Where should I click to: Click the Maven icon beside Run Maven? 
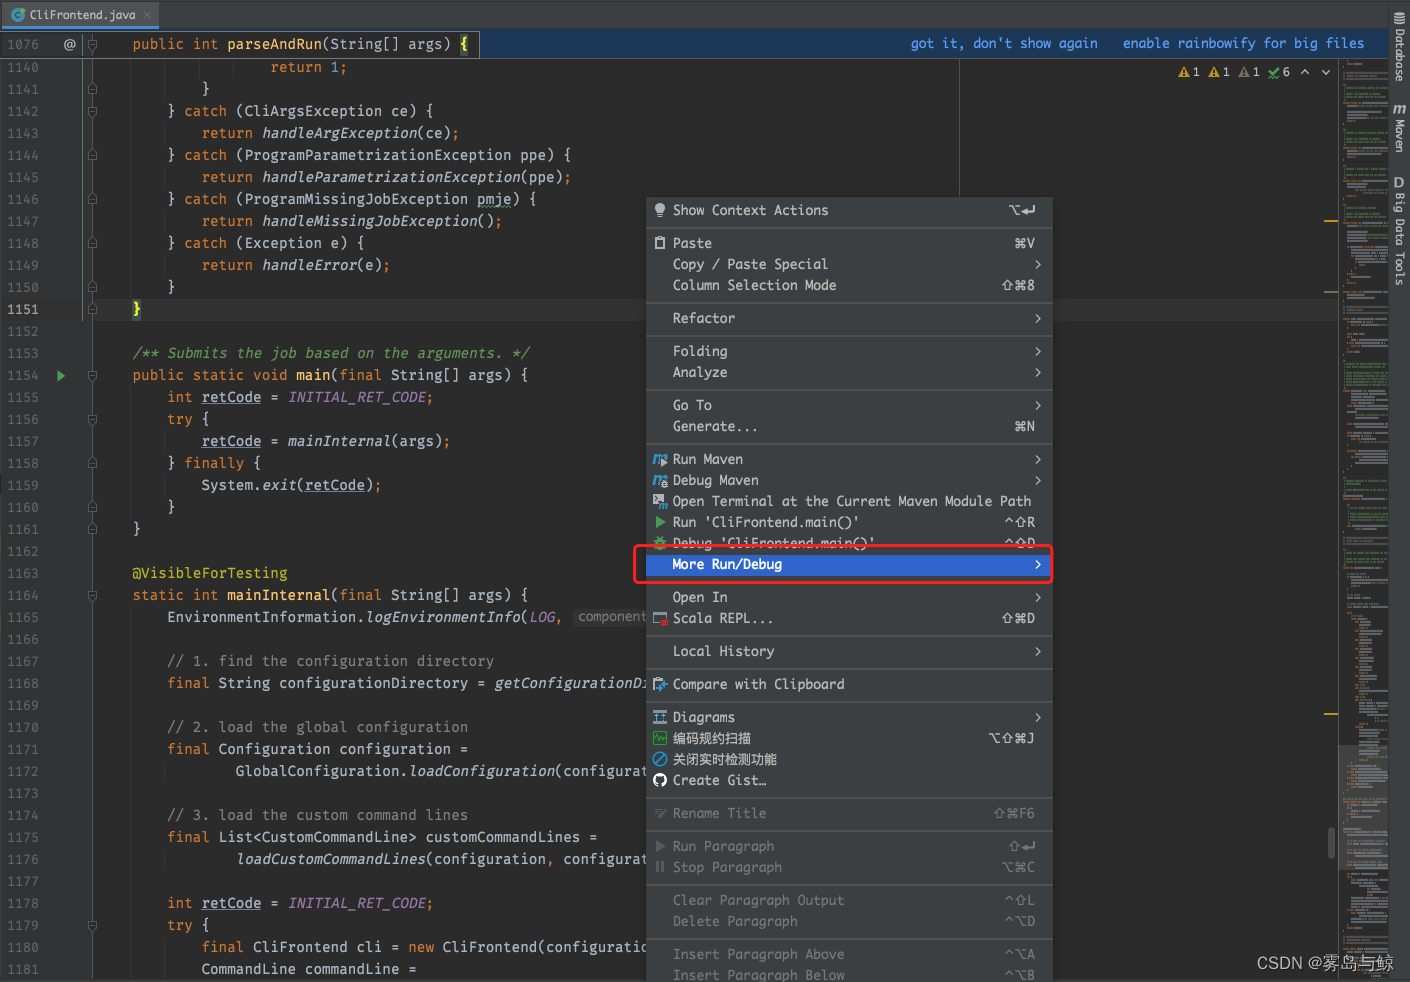pyautogui.click(x=660, y=459)
